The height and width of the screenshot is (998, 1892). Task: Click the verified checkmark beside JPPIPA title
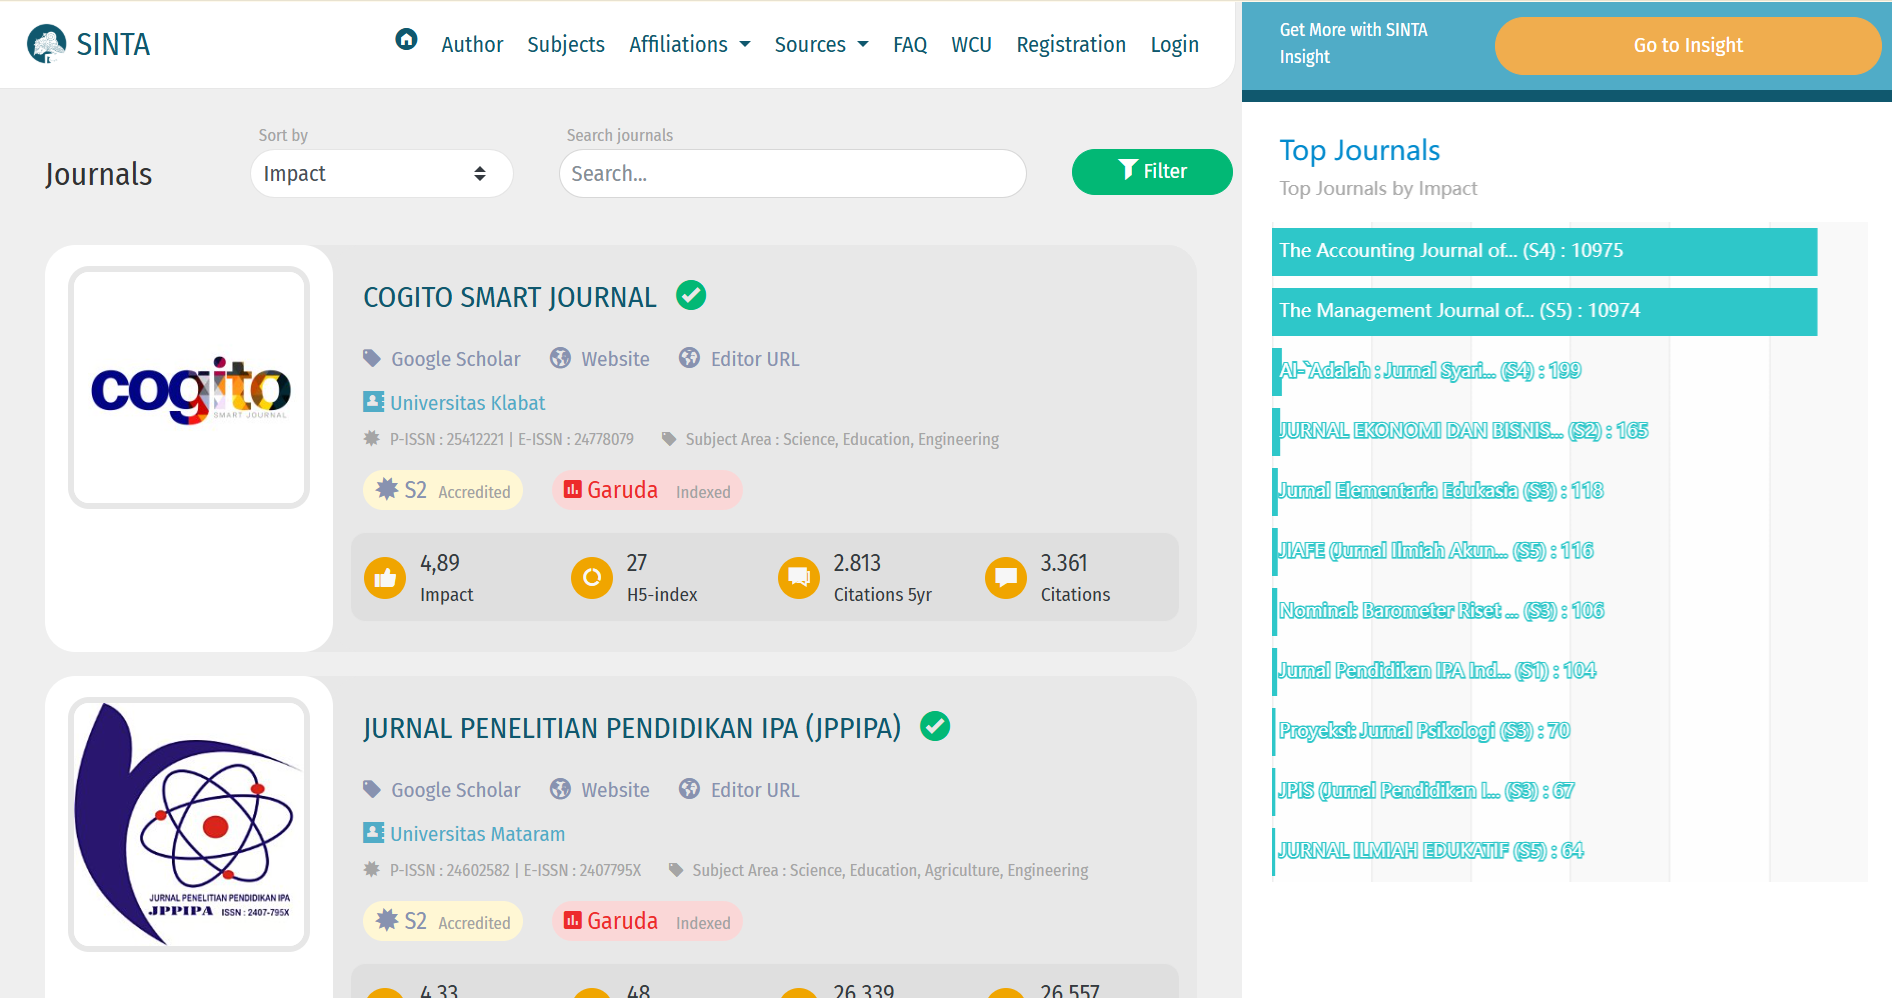(935, 726)
